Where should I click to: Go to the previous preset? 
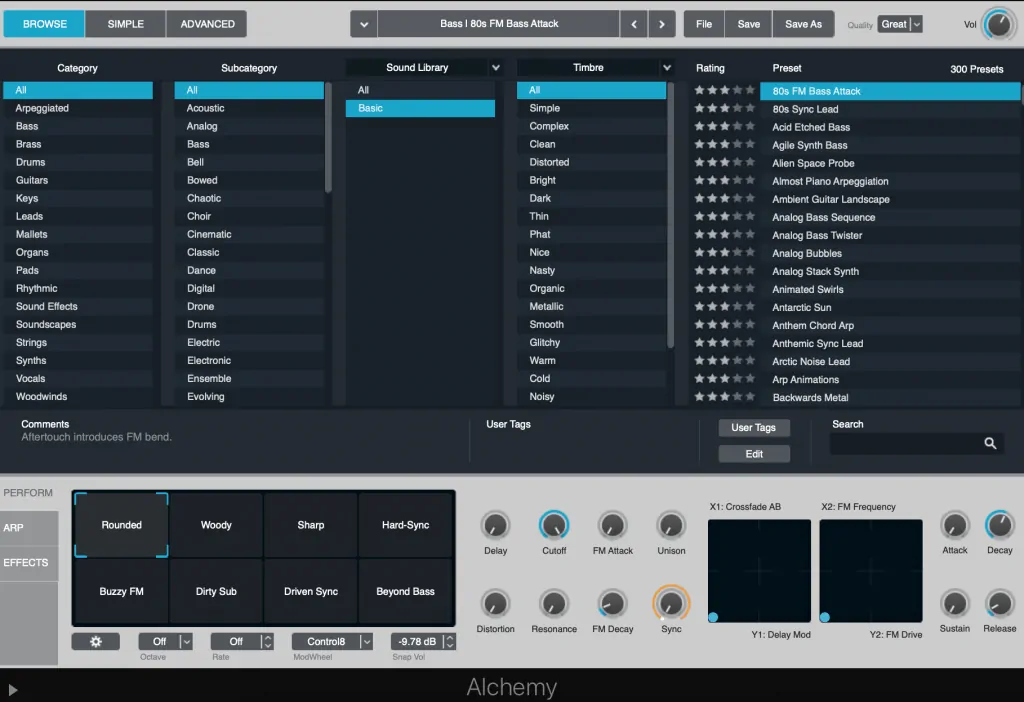click(633, 24)
